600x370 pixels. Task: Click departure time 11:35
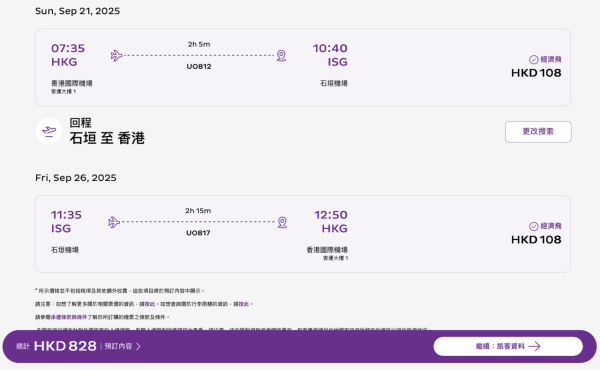(66, 215)
